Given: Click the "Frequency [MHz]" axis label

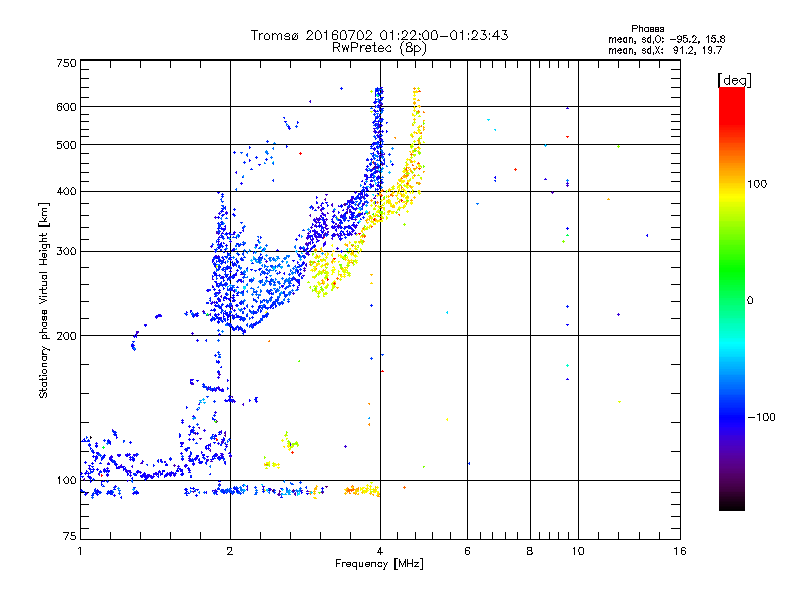Looking at the screenshot, I should point(379,564).
